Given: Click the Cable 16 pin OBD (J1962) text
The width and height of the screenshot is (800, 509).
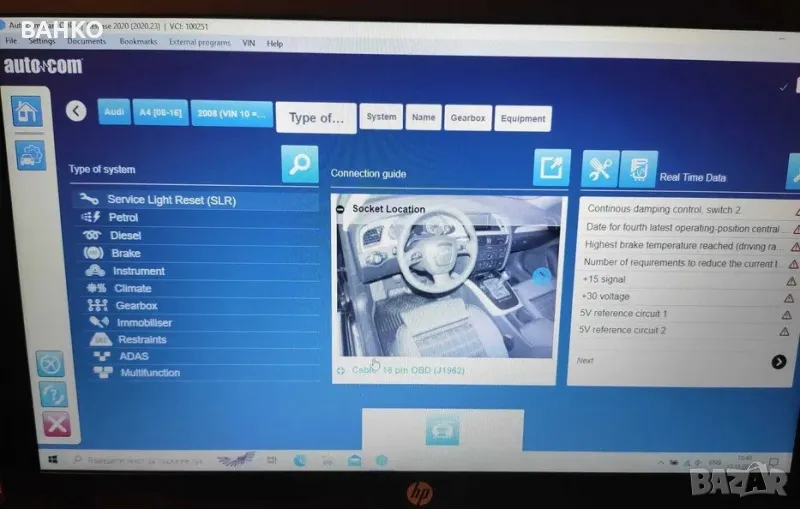Looking at the screenshot, I should coord(408,371).
